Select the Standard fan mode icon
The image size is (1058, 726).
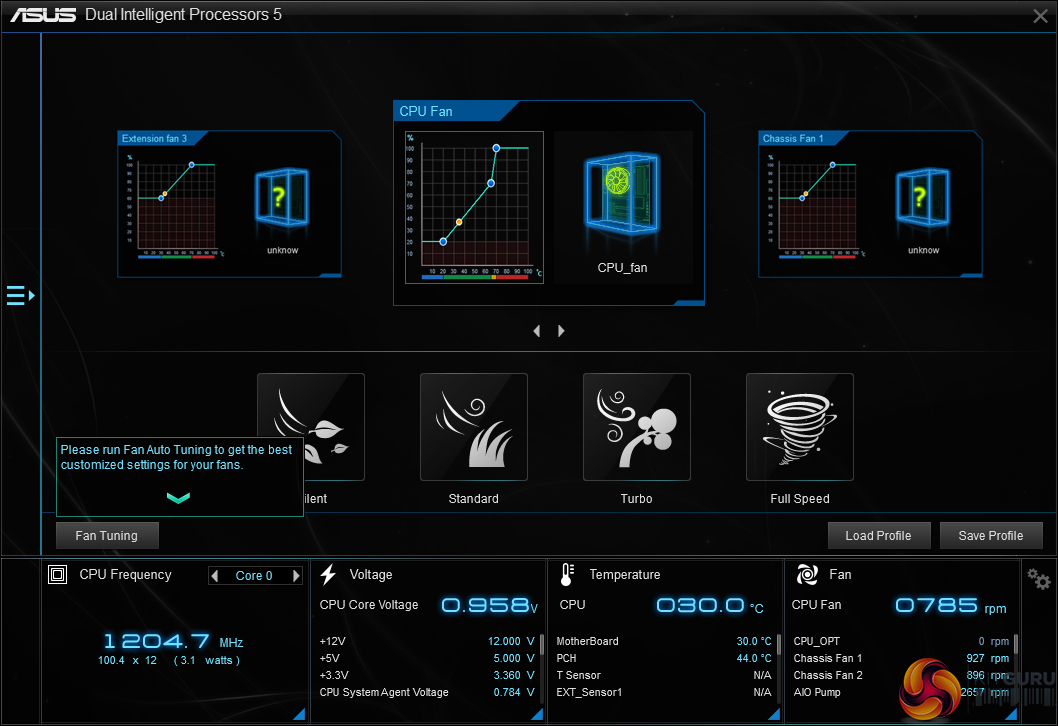point(474,427)
